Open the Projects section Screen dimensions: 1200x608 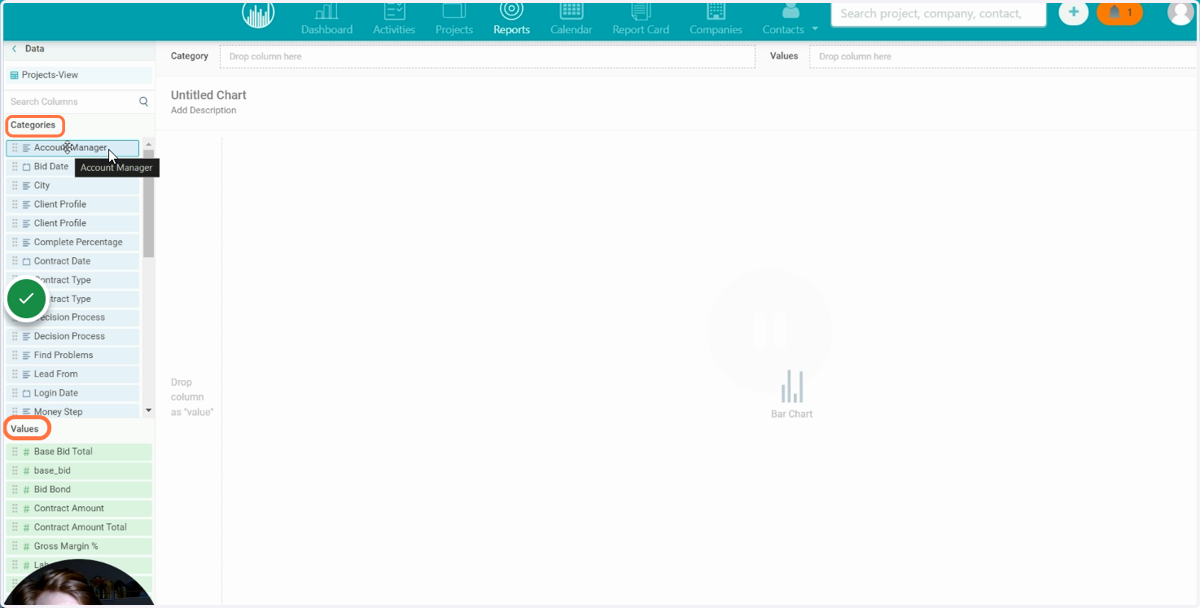[454, 19]
